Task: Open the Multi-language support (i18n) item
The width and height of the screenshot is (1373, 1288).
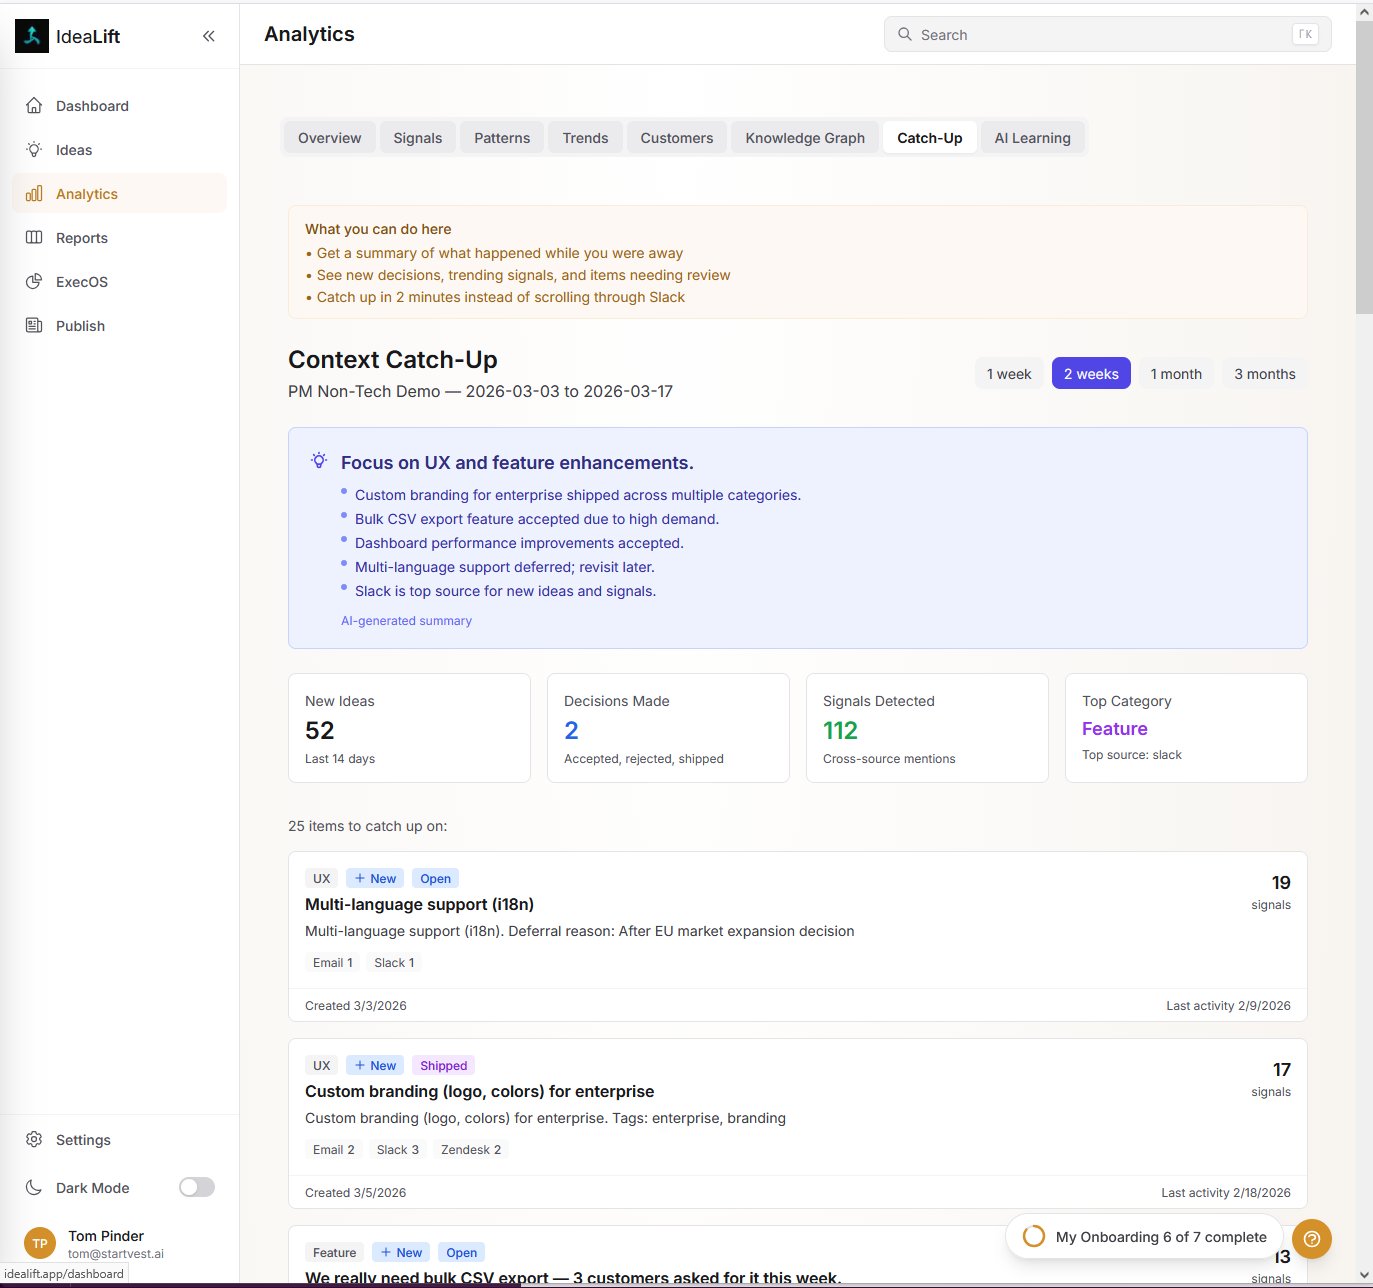Action: pyautogui.click(x=419, y=905)
